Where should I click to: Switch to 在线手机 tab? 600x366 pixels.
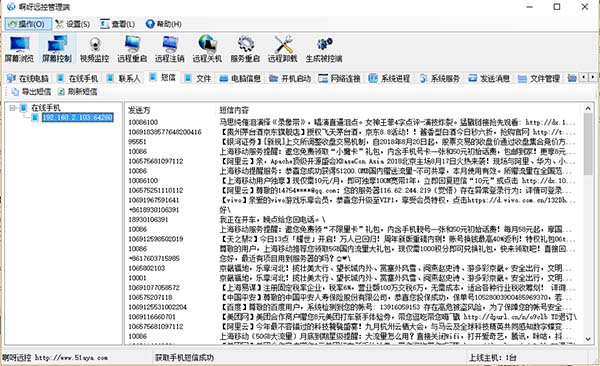click(x=78, y=78)
